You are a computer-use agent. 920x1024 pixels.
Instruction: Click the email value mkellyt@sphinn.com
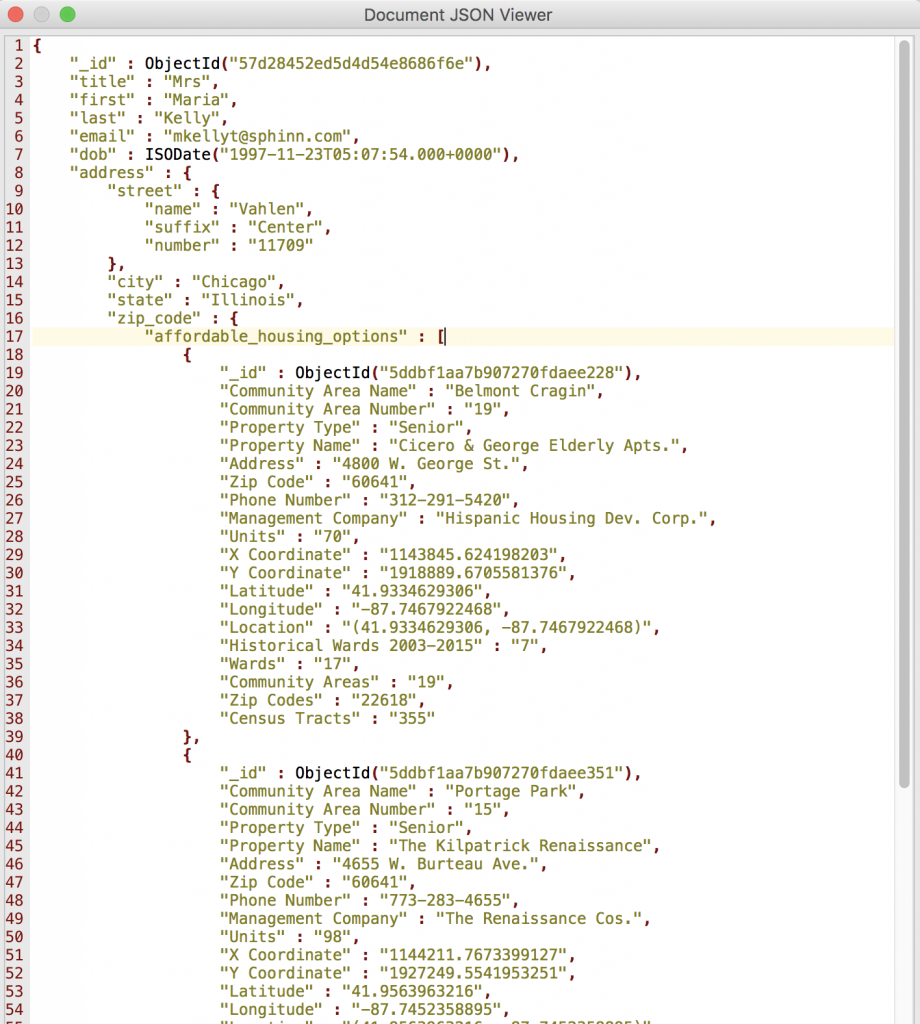click(262, 135)
